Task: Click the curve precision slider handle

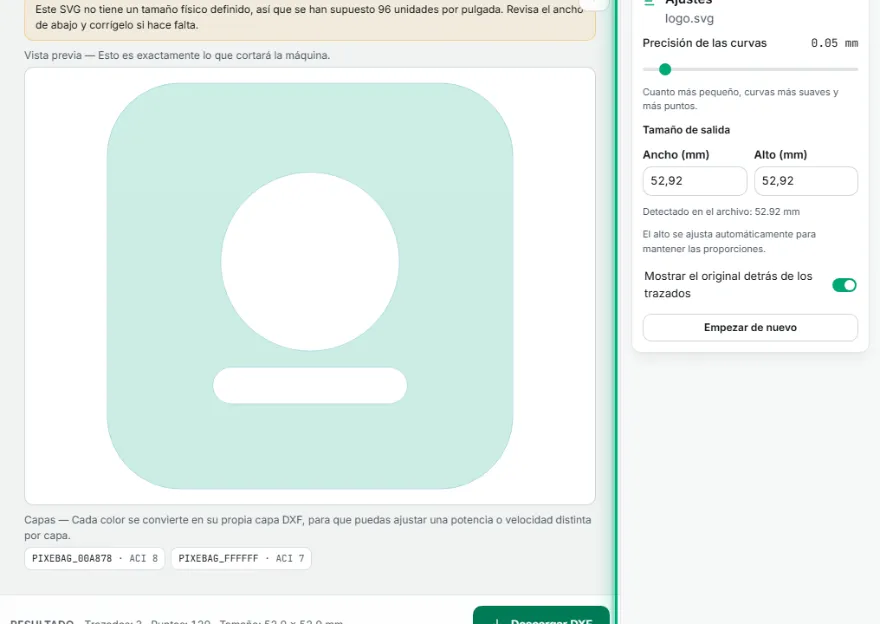Action: [x=665, y=69]
